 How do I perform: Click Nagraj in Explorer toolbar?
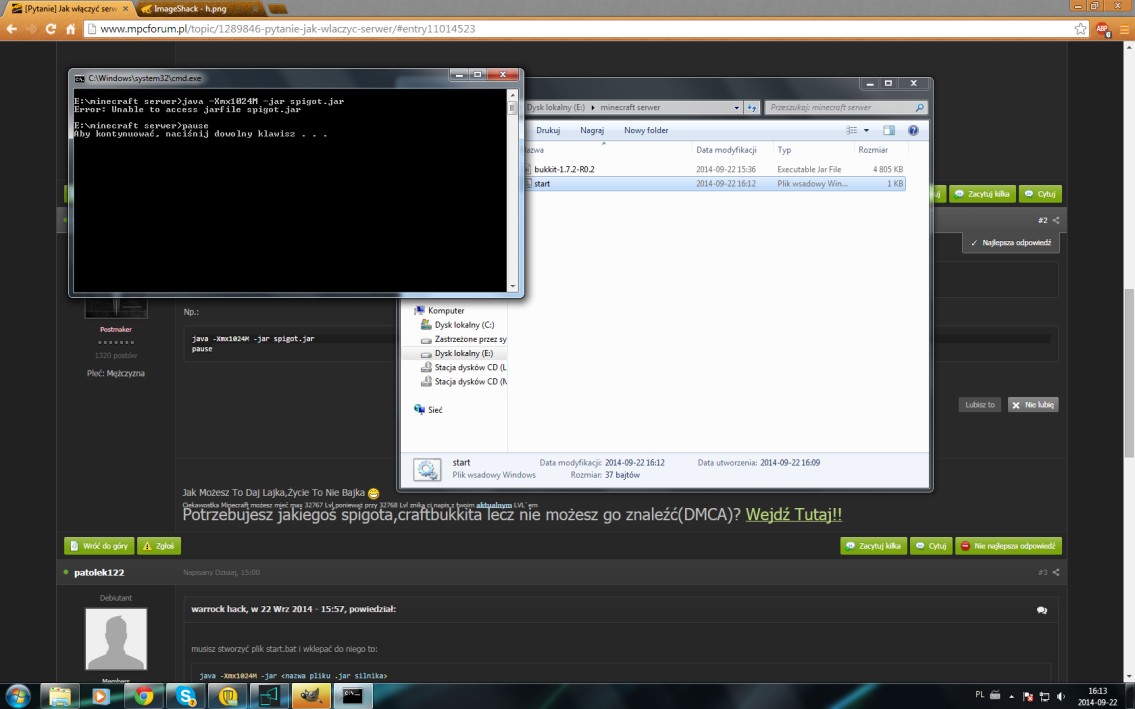click(x=591, y=130)
